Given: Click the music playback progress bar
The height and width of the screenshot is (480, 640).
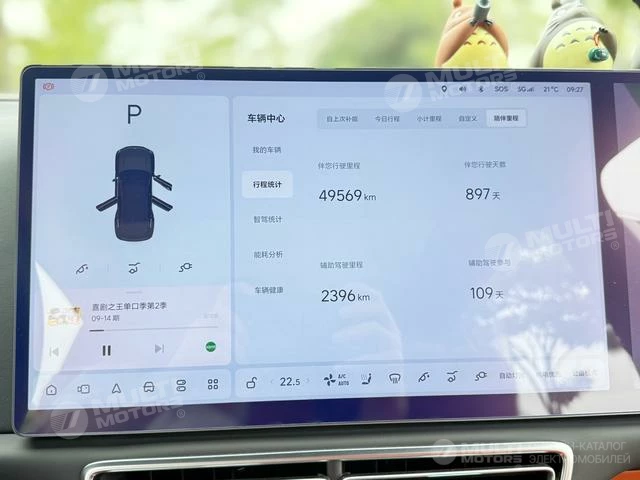Looking at the screenshot, I should point(150,328).
